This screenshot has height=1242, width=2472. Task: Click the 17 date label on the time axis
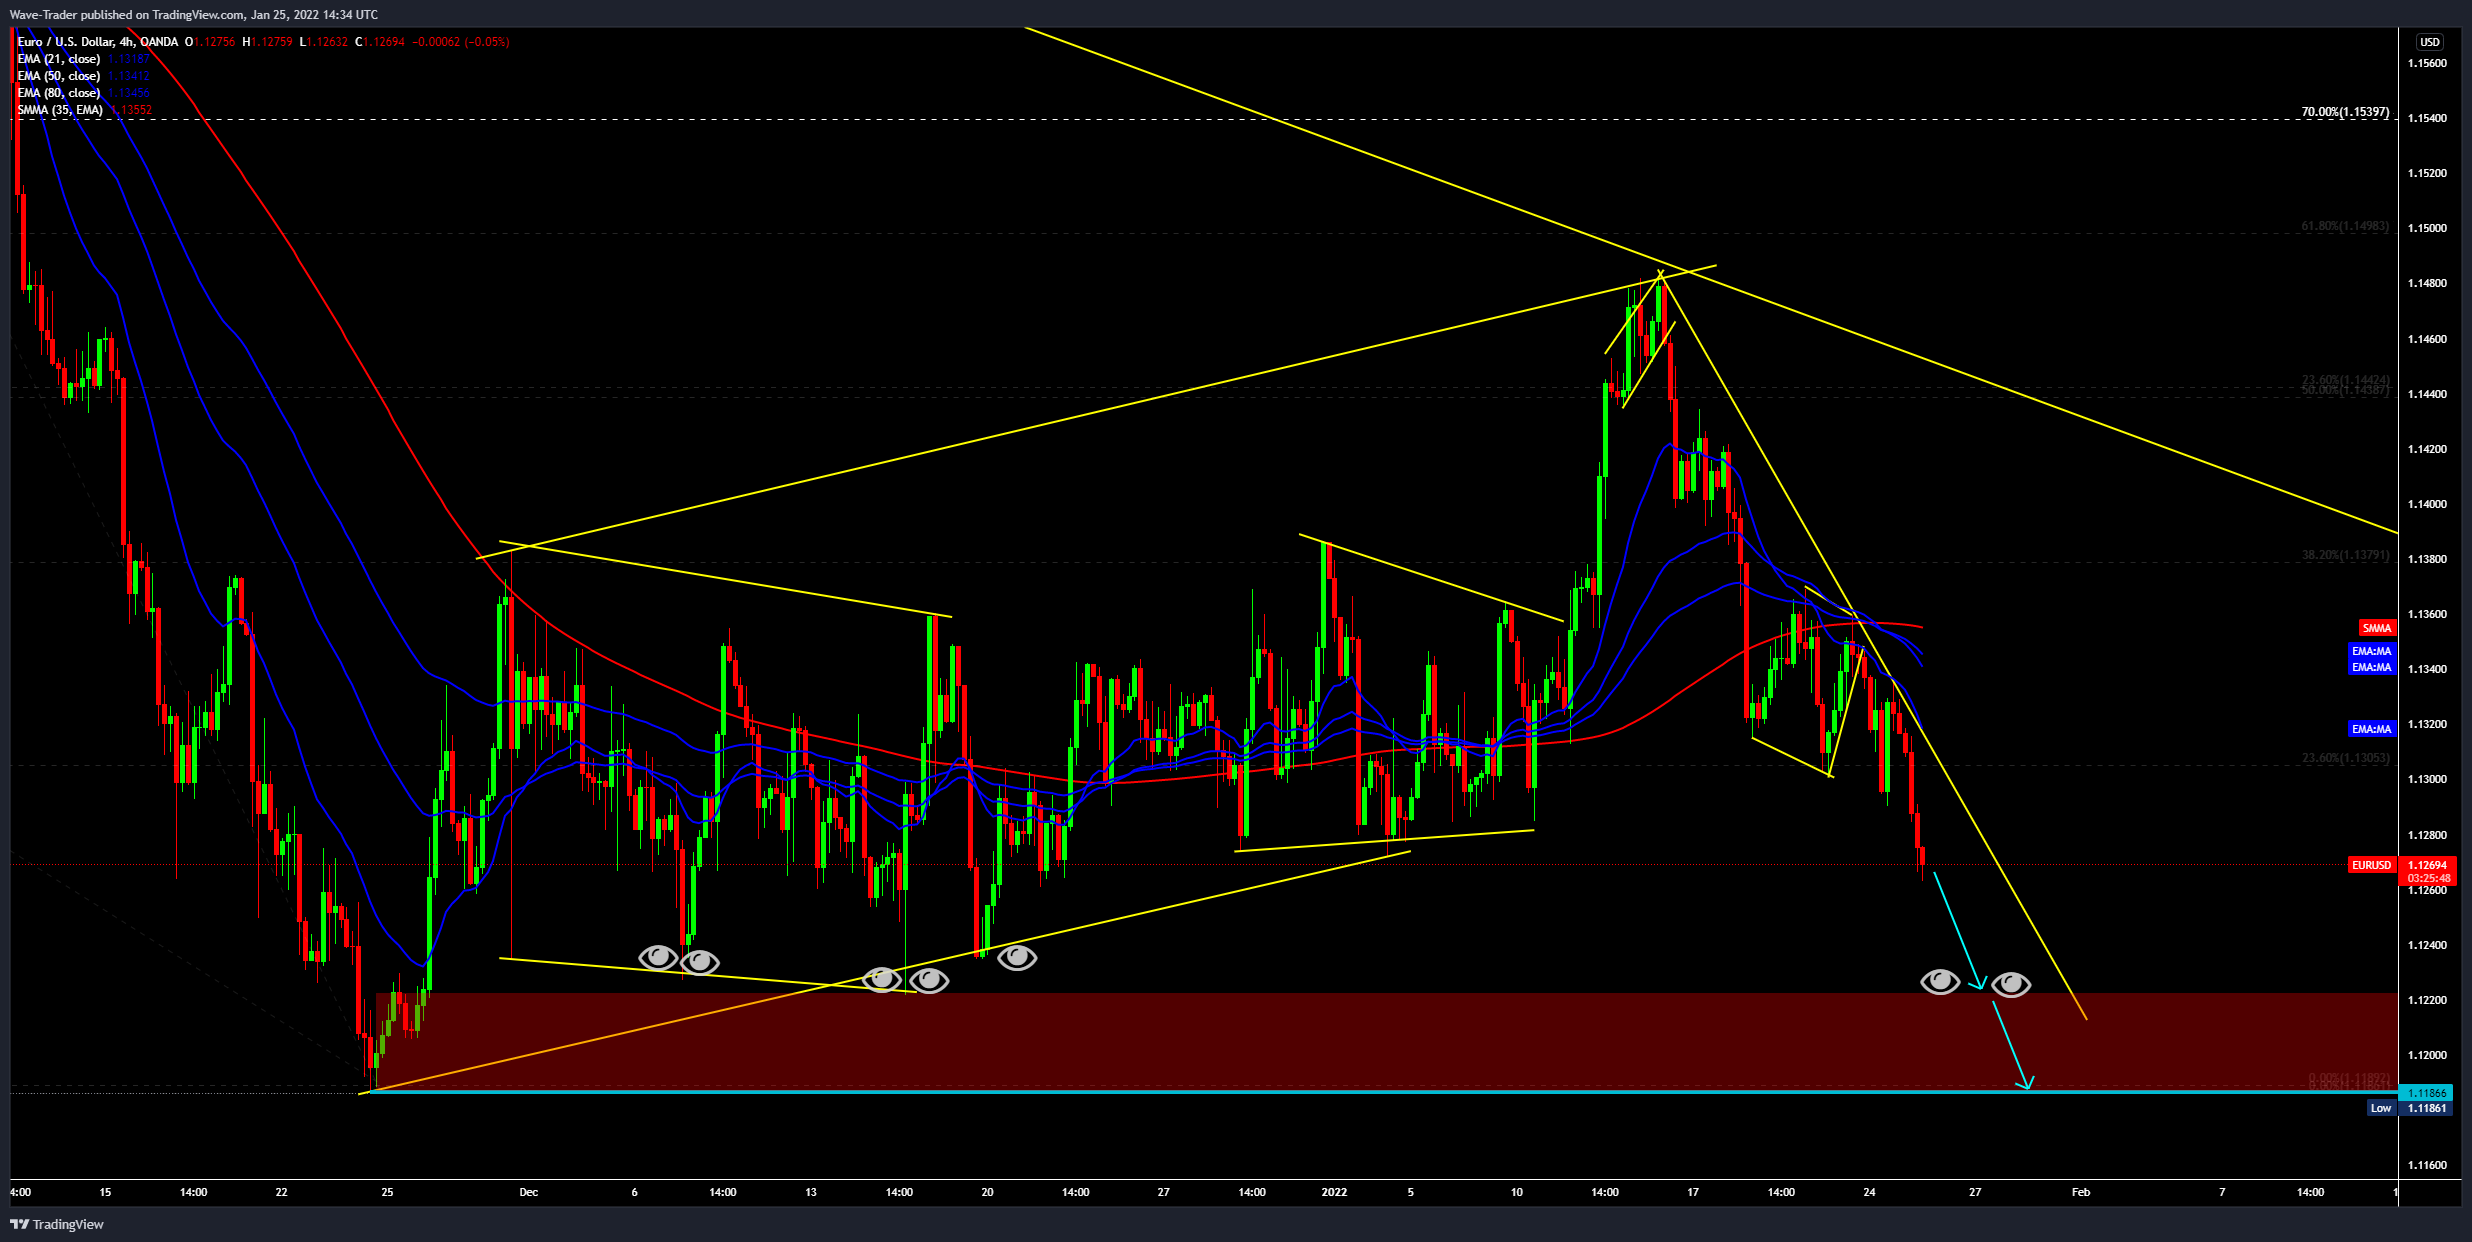[1693, 1192]
